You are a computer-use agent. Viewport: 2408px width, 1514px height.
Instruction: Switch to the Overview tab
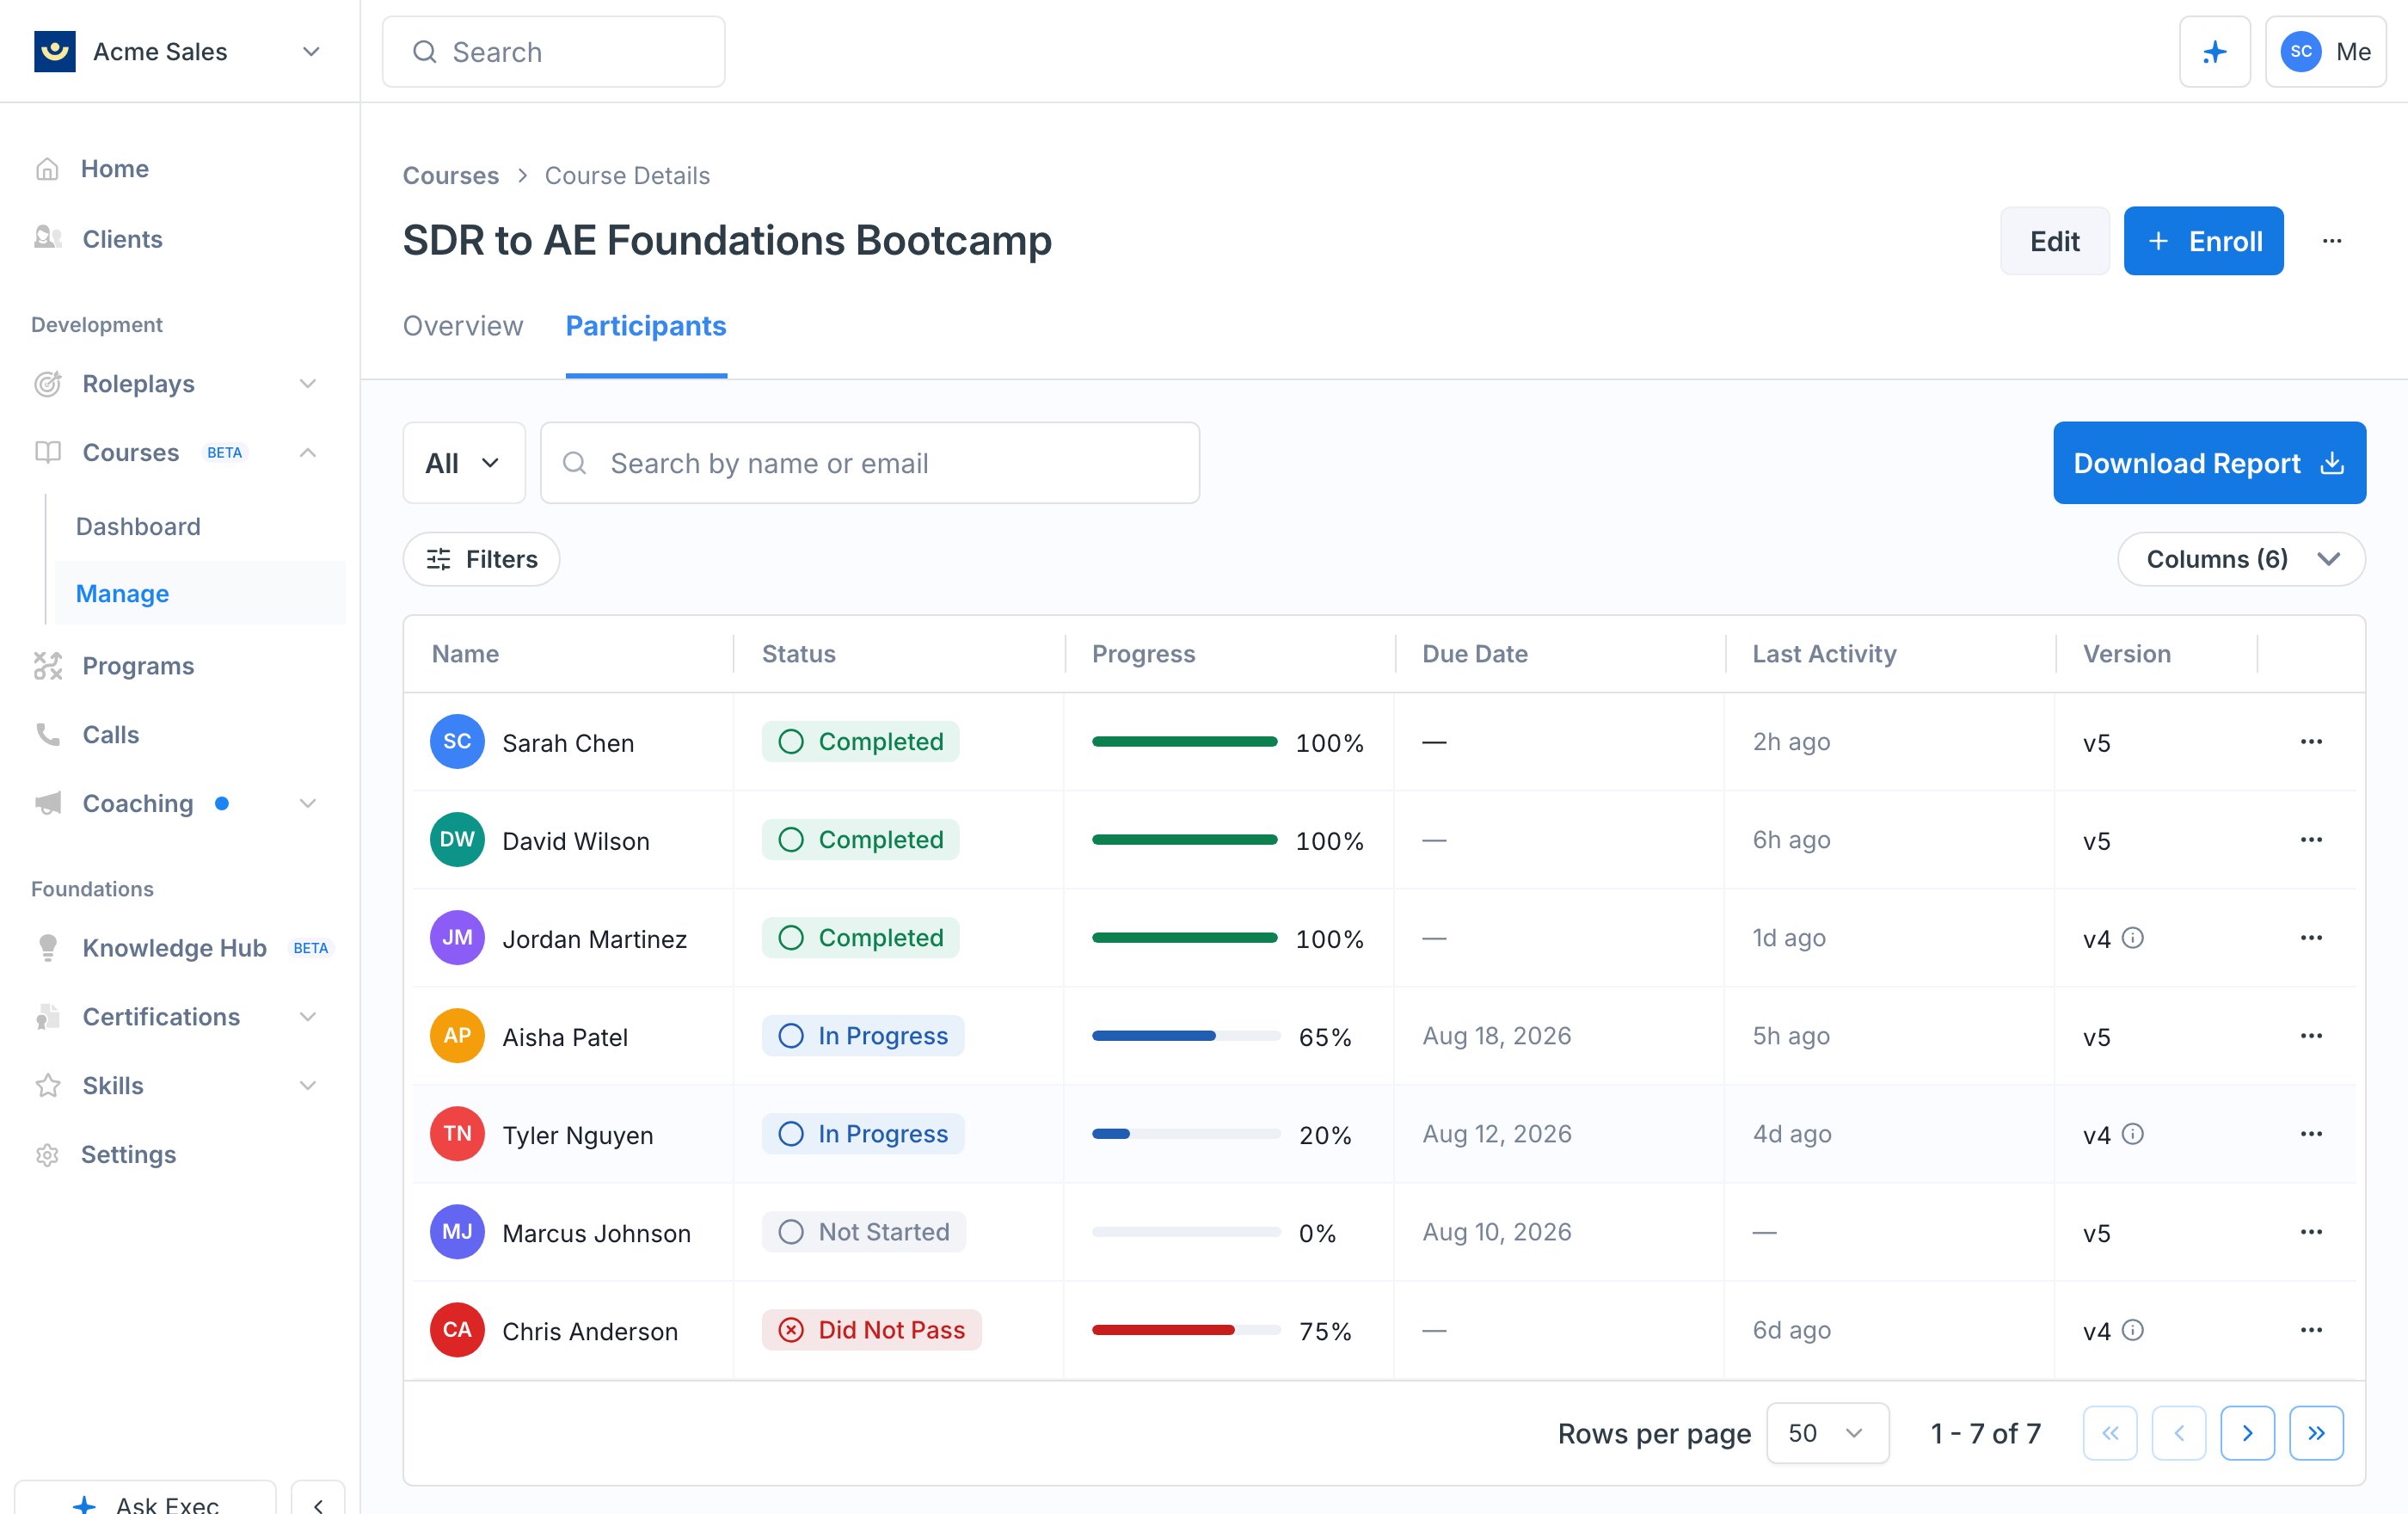(x=463, y=326)
